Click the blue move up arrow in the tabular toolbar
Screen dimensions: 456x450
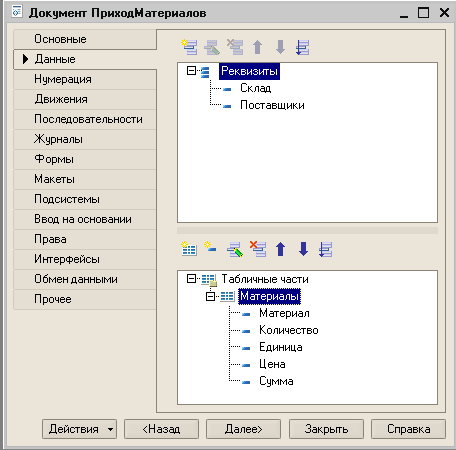(281, 249)
